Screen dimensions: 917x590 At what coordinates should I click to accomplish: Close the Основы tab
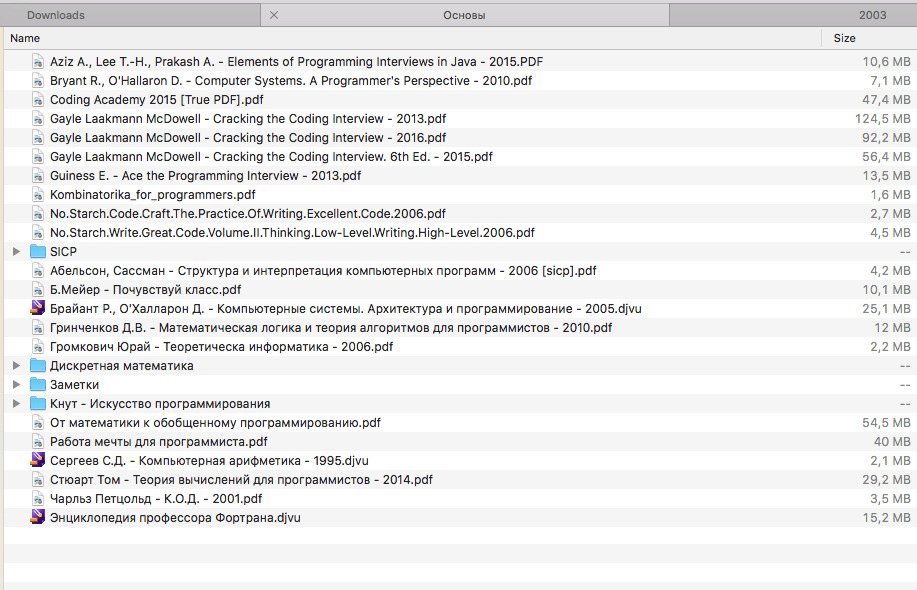point(274,15)
